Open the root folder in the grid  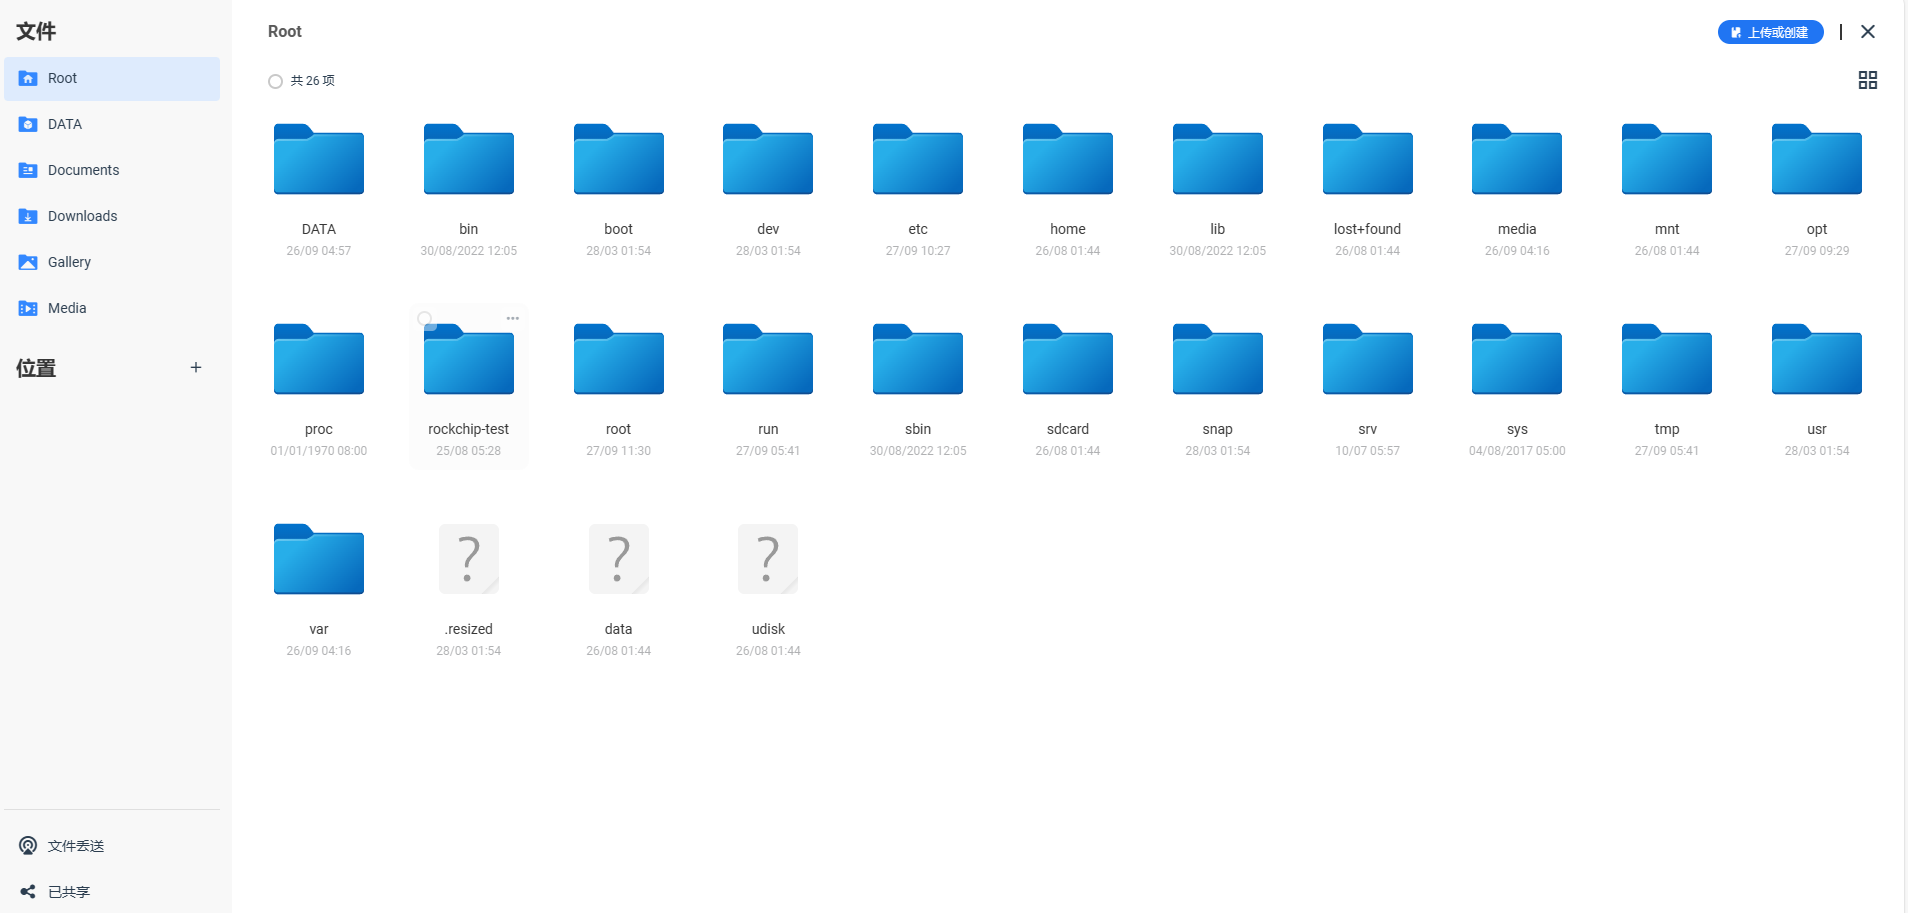(x=618, y=359)
